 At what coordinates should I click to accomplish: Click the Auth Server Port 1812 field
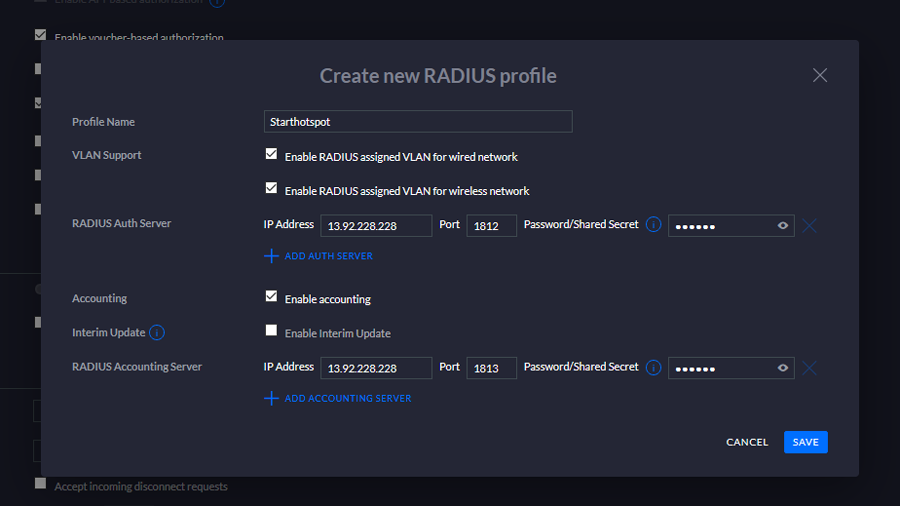(x=491, y=226)
